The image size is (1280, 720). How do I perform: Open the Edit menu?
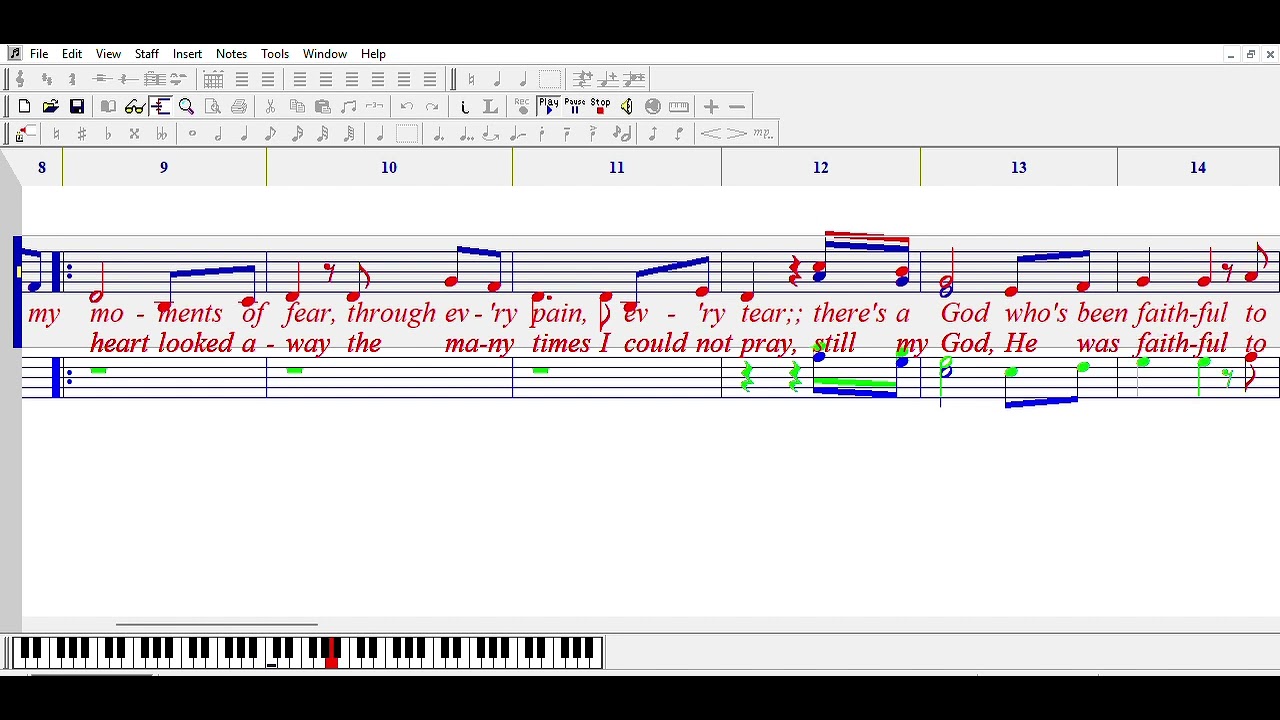point(72,54)
